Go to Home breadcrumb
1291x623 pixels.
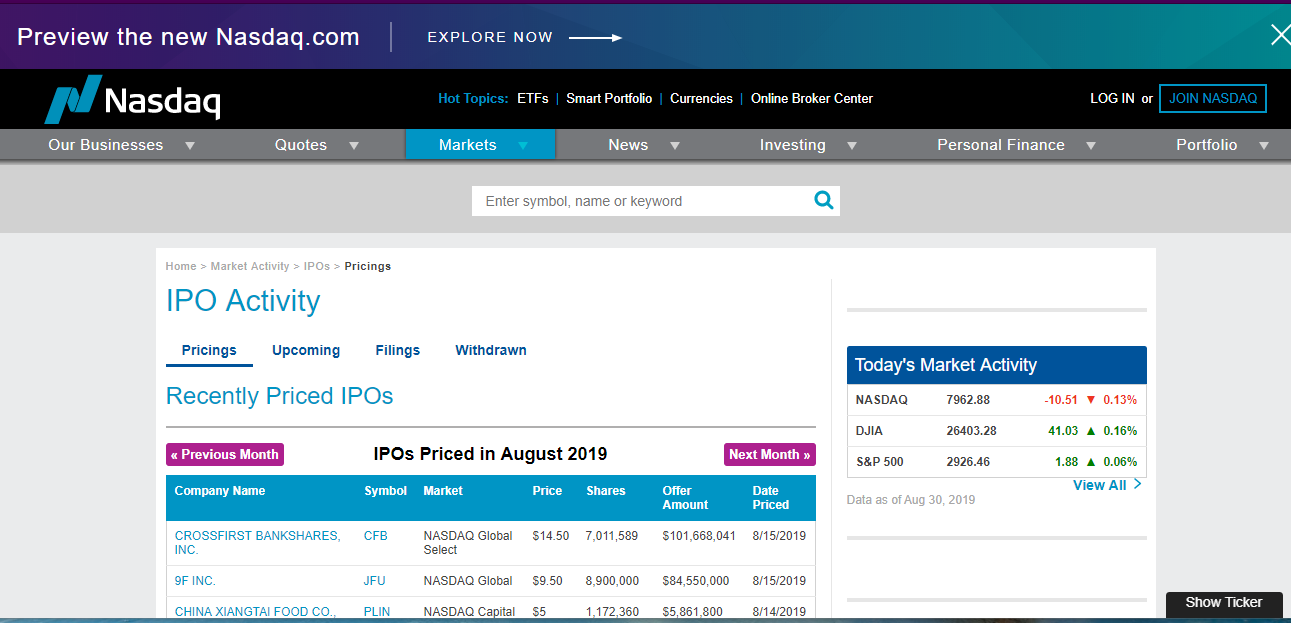(x=181, y=266)
